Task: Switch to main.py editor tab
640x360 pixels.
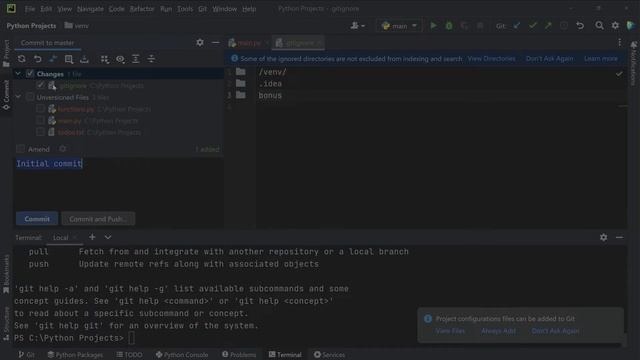Action: (x=249, y=43)
